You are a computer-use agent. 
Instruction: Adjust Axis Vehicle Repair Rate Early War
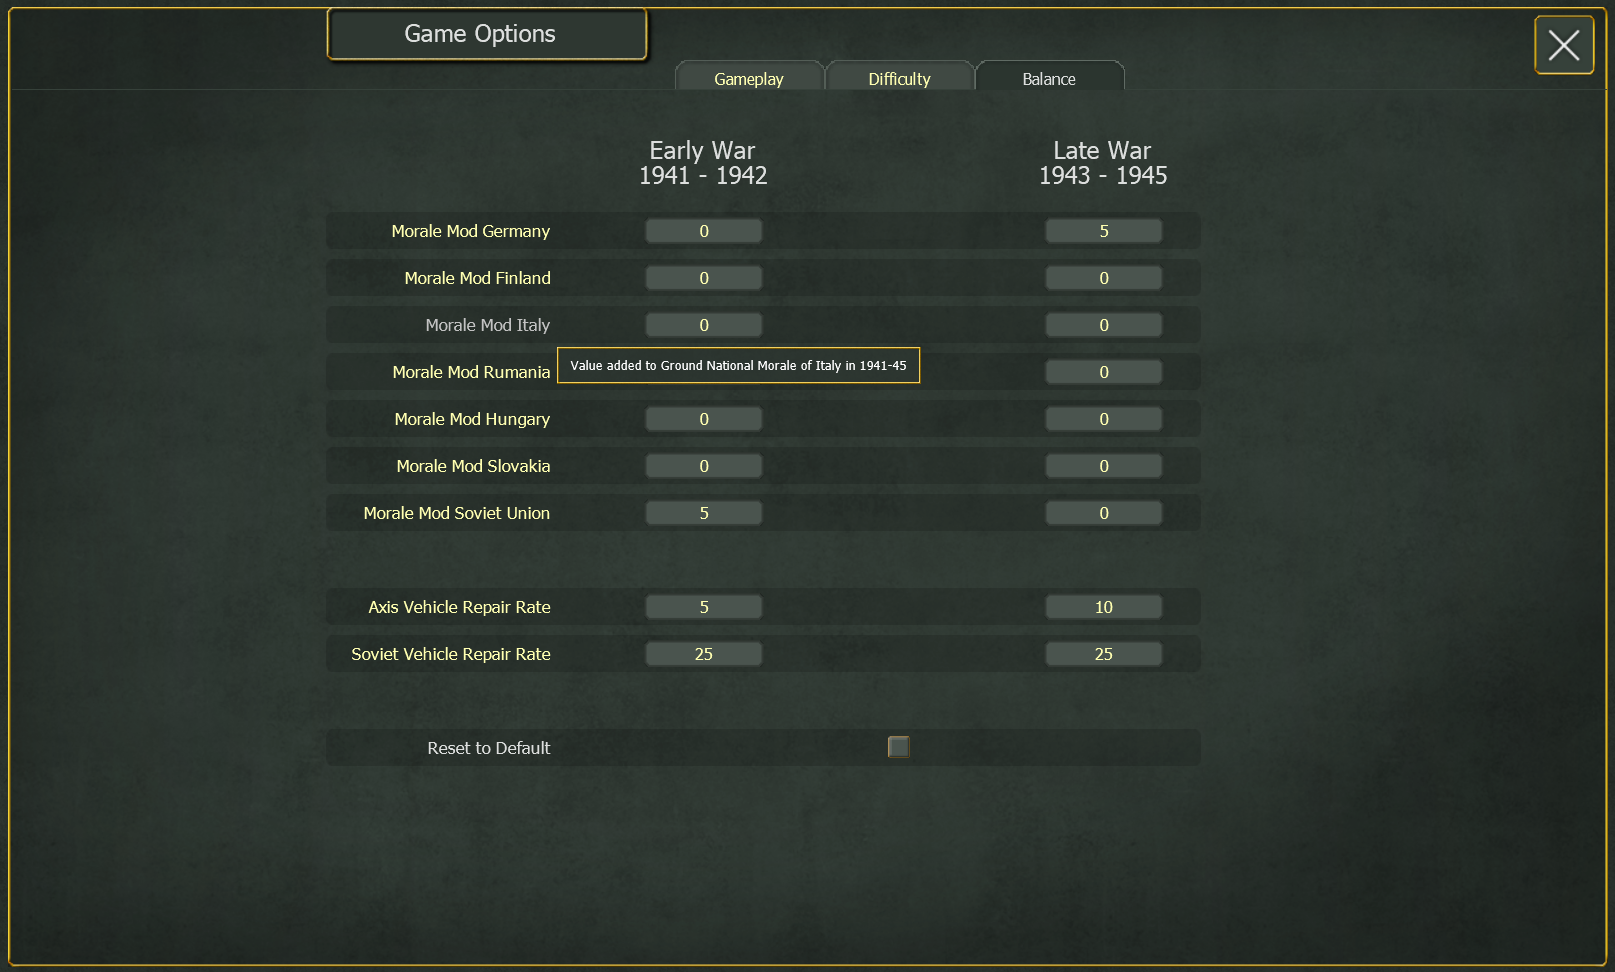tap(703, 607)
